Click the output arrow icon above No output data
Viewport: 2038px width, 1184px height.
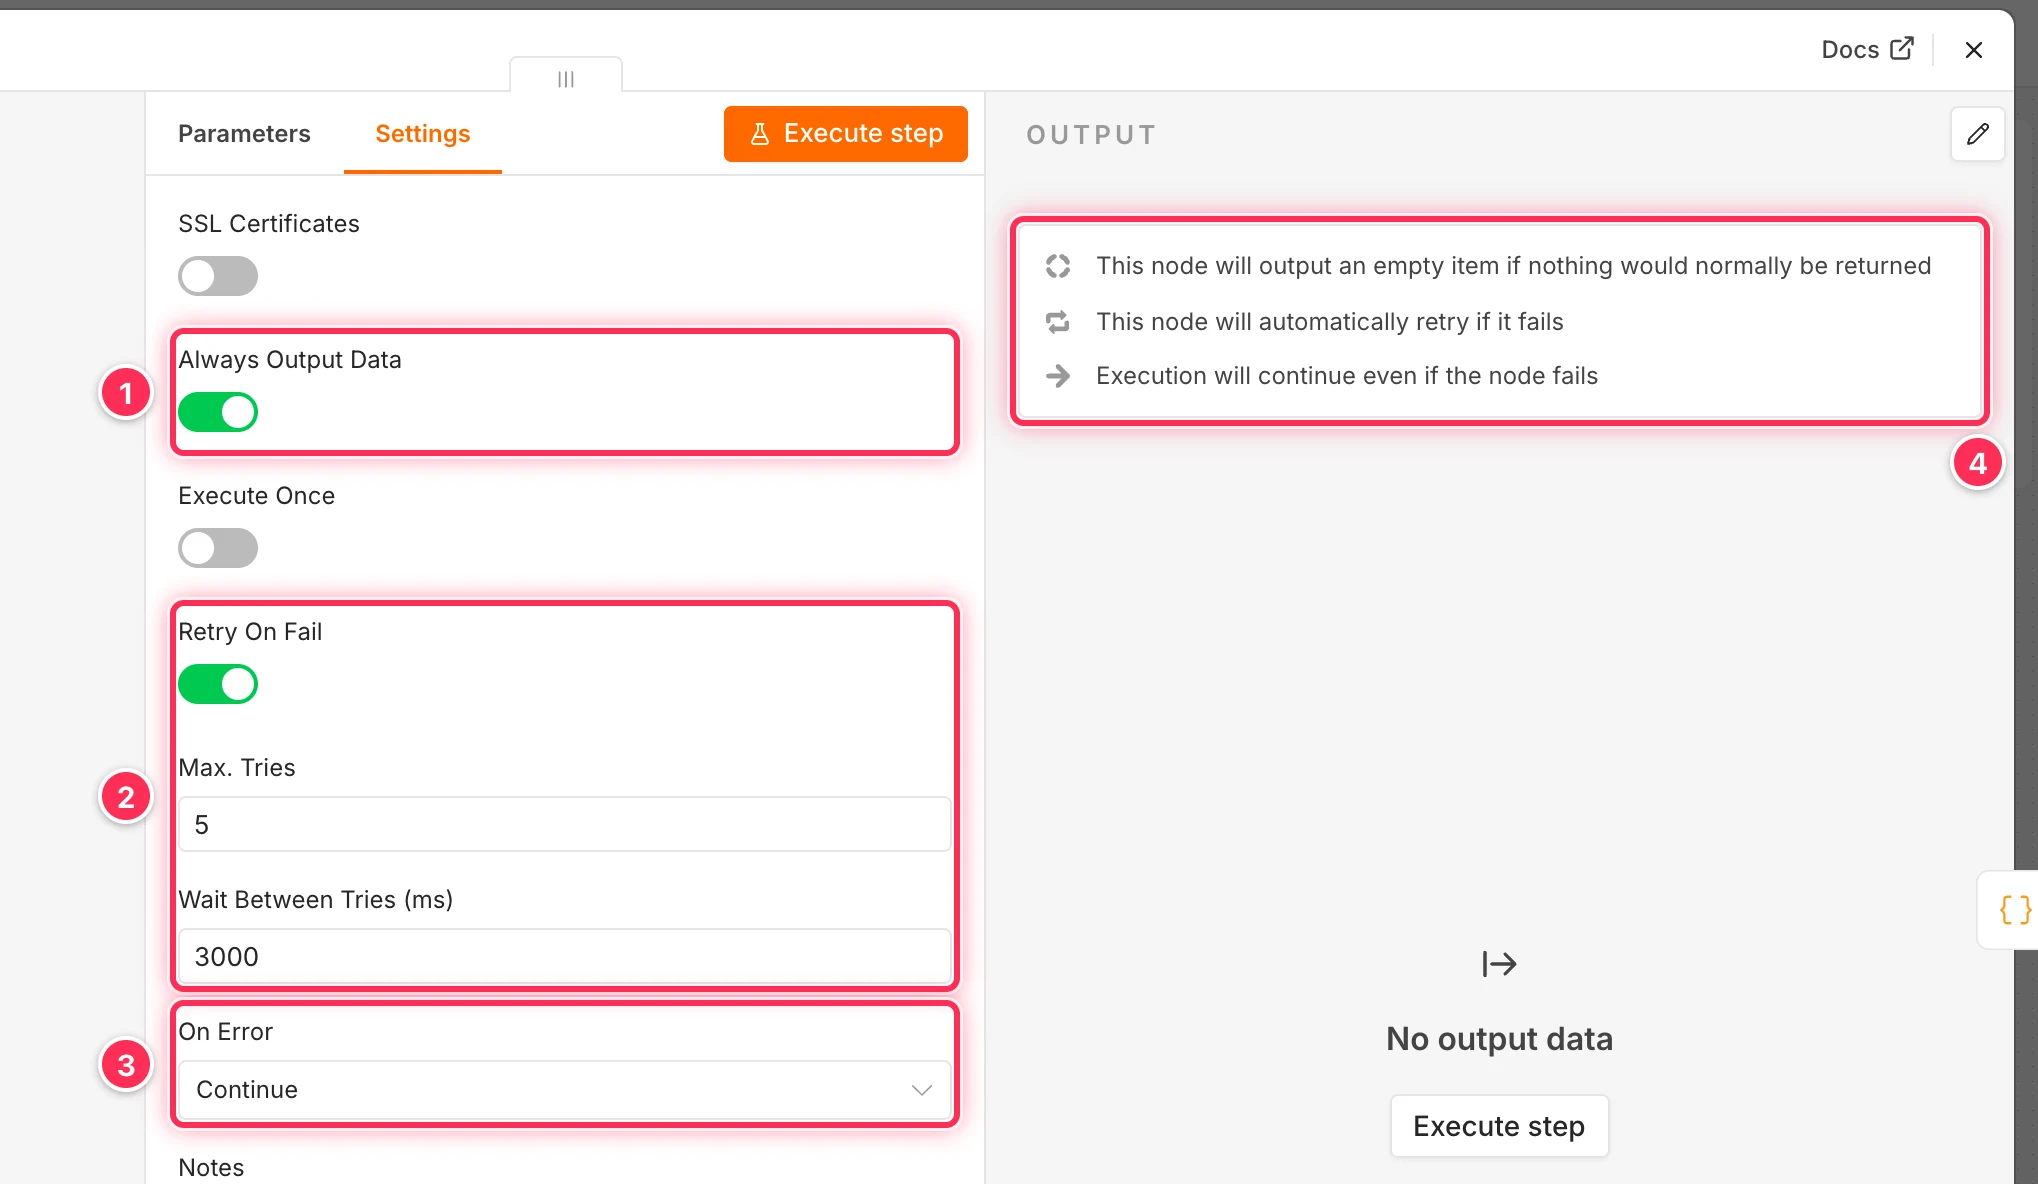(x=1499, y=964)
